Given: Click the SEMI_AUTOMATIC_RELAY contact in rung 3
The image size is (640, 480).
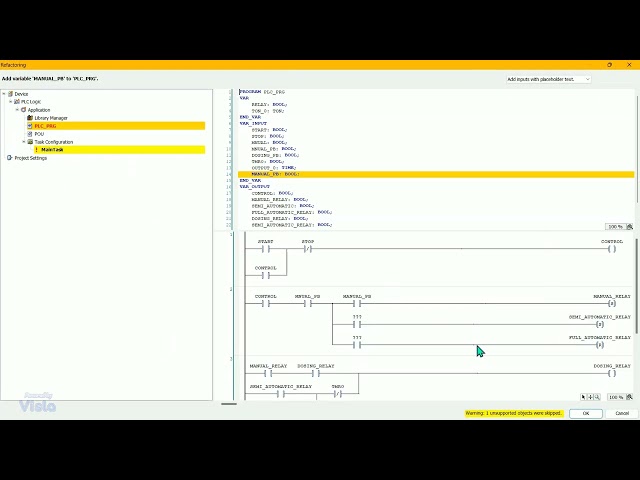Looking at the screenshot, I should [x=280, y=394].
